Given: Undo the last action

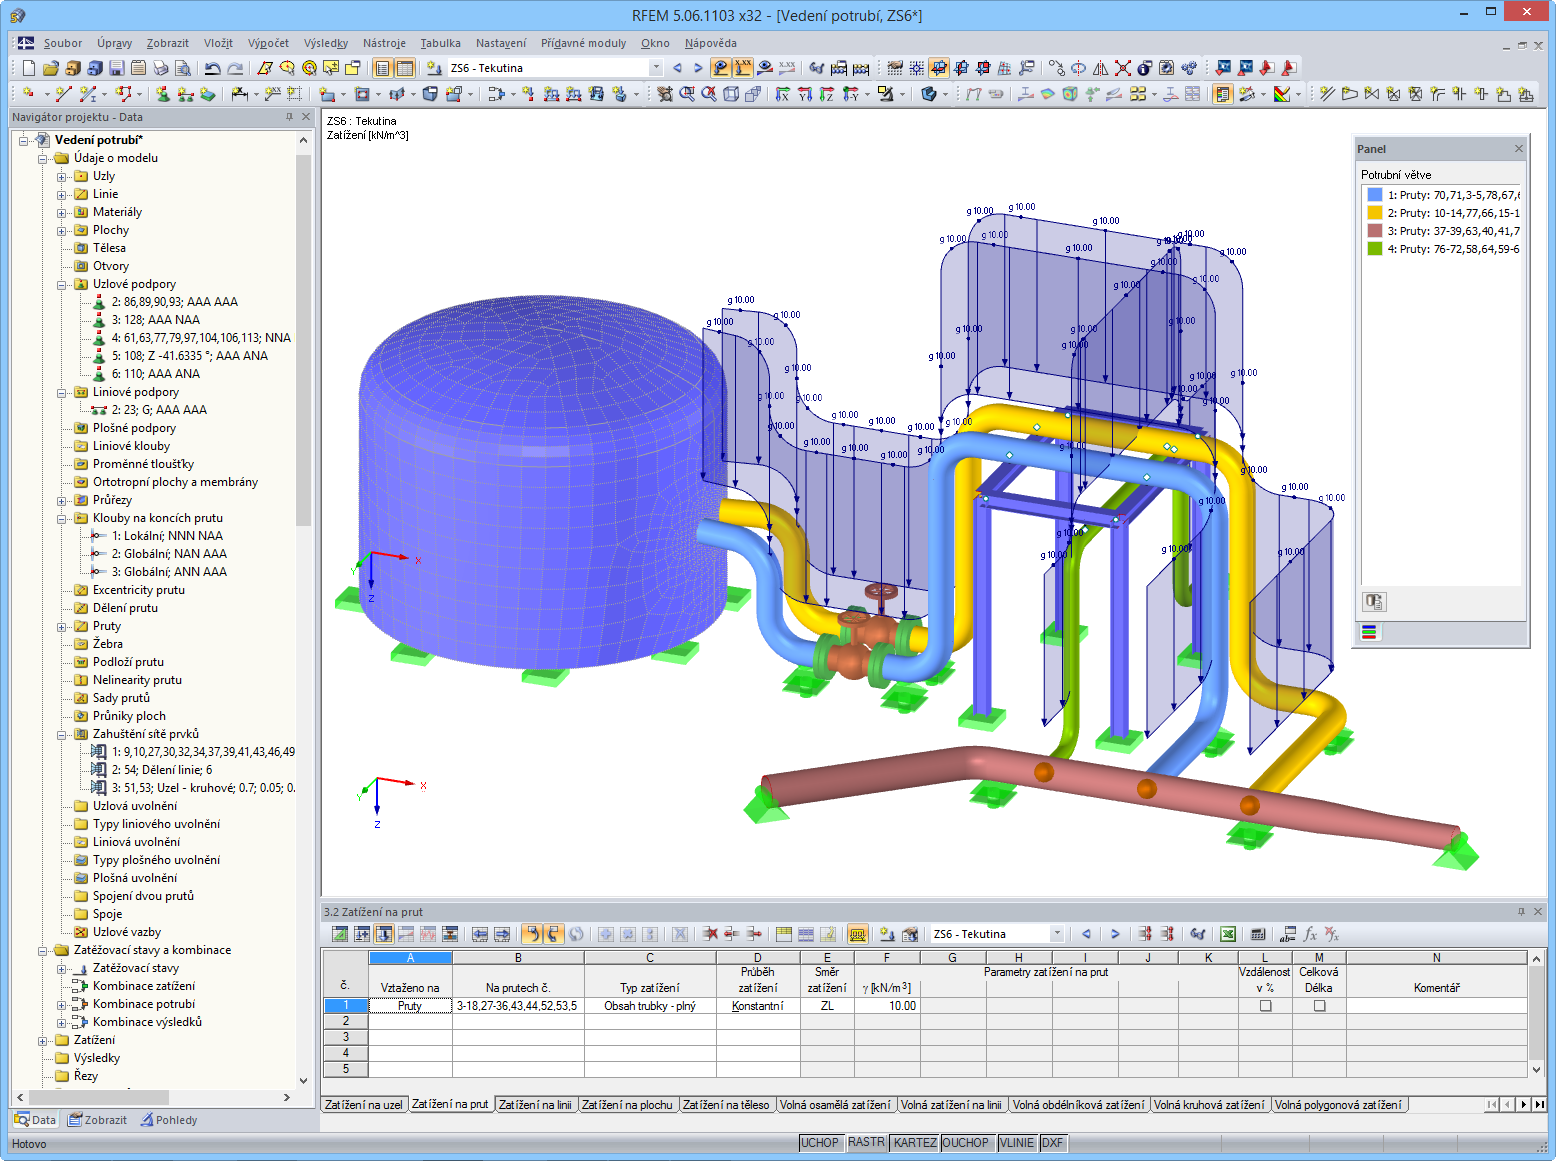Looking at the screenshot, I should click(x=212, y=68).
